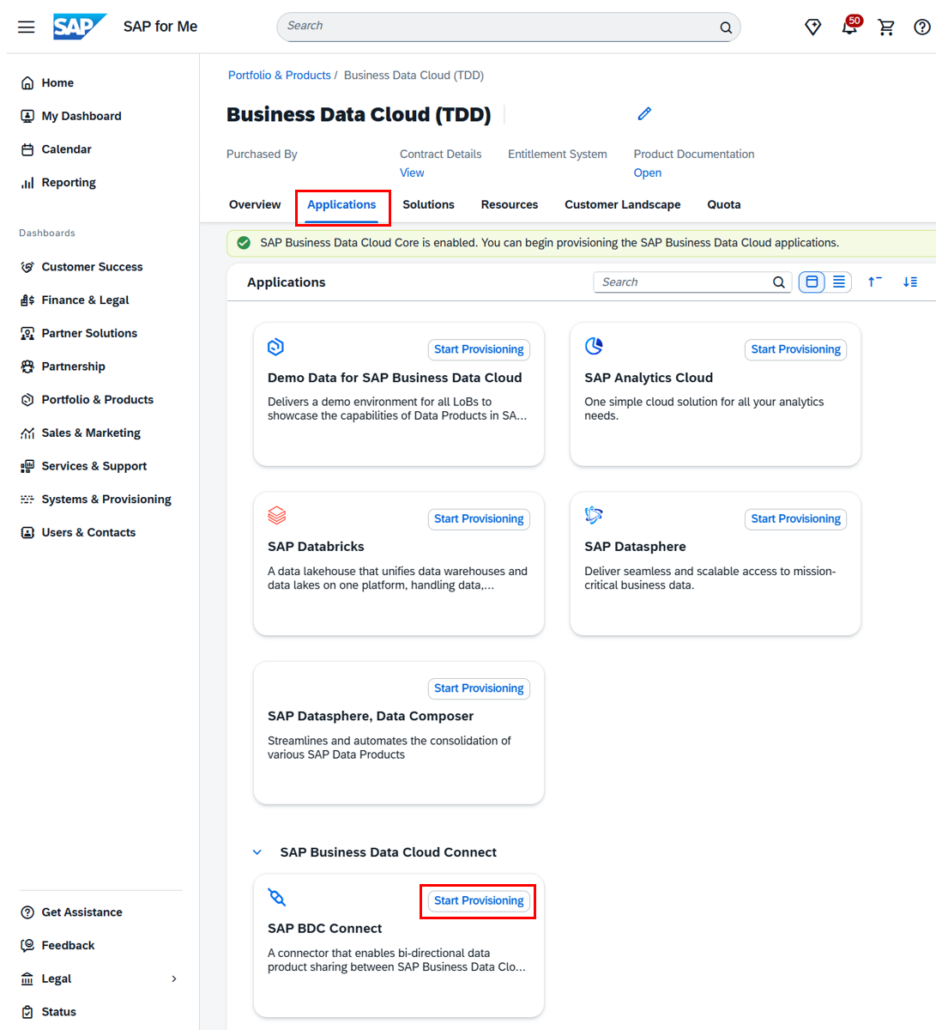The image size is (936, 1030).
Task: Switch to the Solutions tab
Action: [428, 205]
